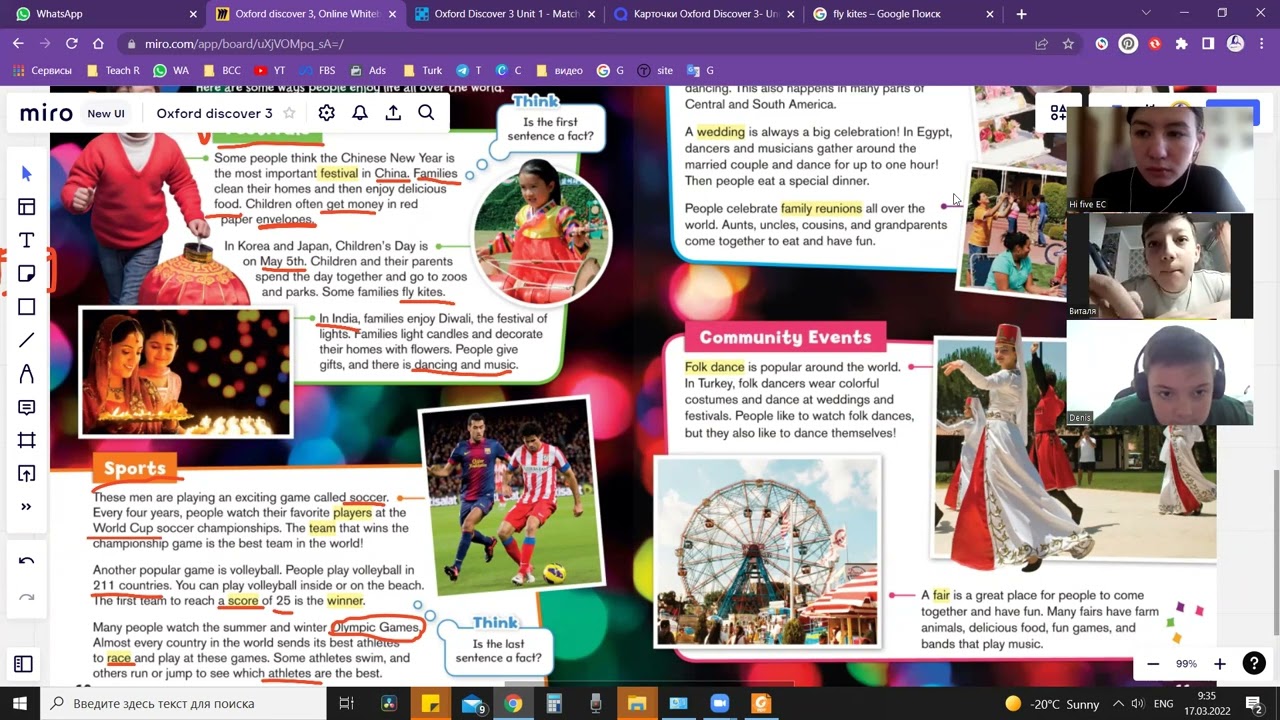Go back in browser history
This screenshot has height=720, width=1280.
point(18,44)
